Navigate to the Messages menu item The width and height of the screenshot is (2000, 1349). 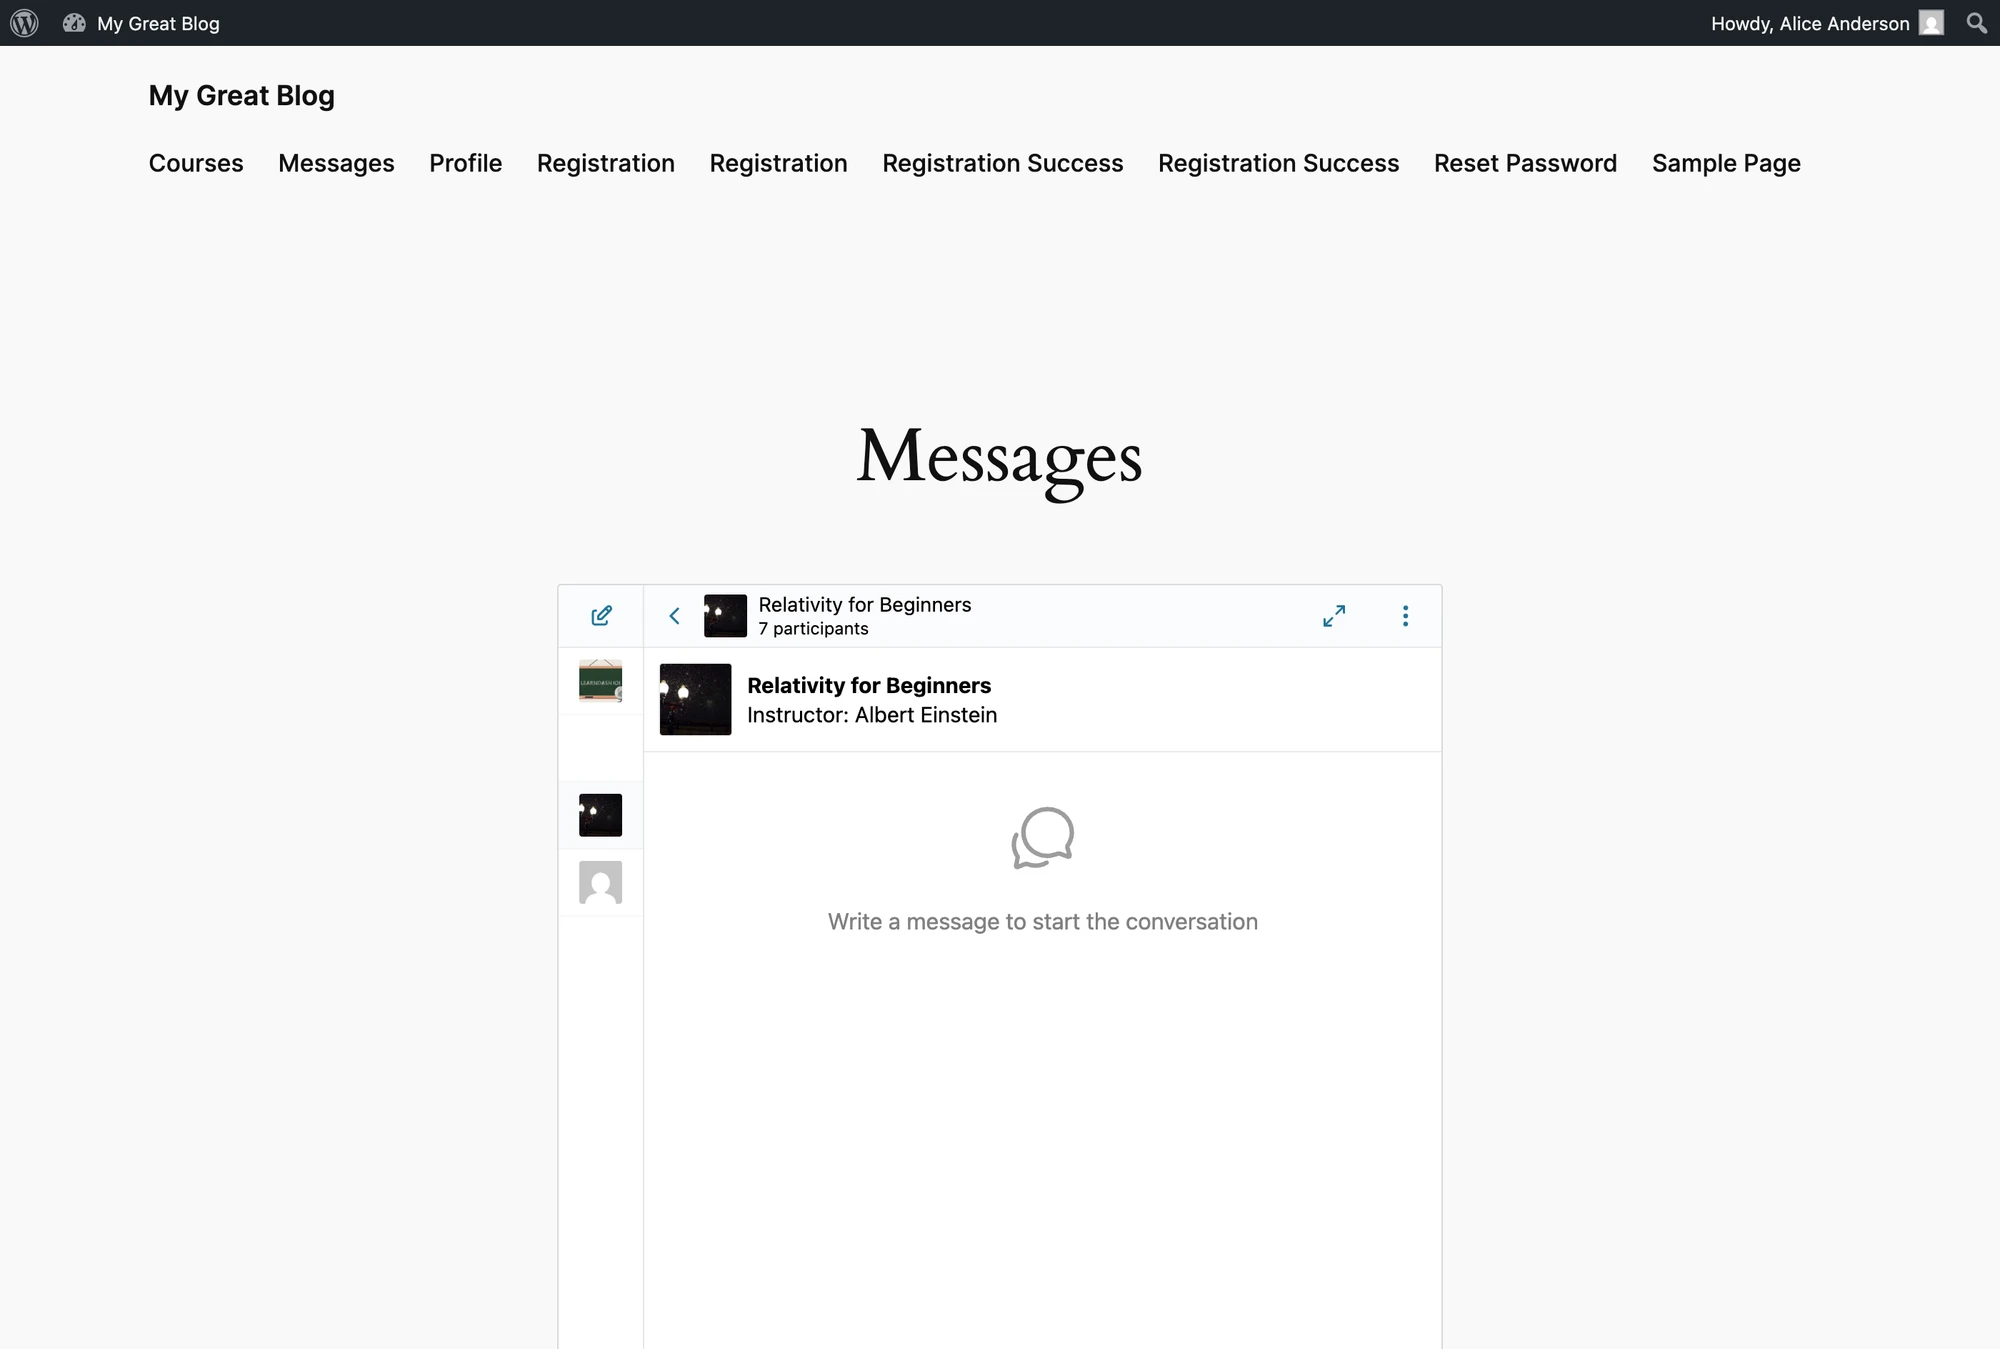tap(336, 163)
